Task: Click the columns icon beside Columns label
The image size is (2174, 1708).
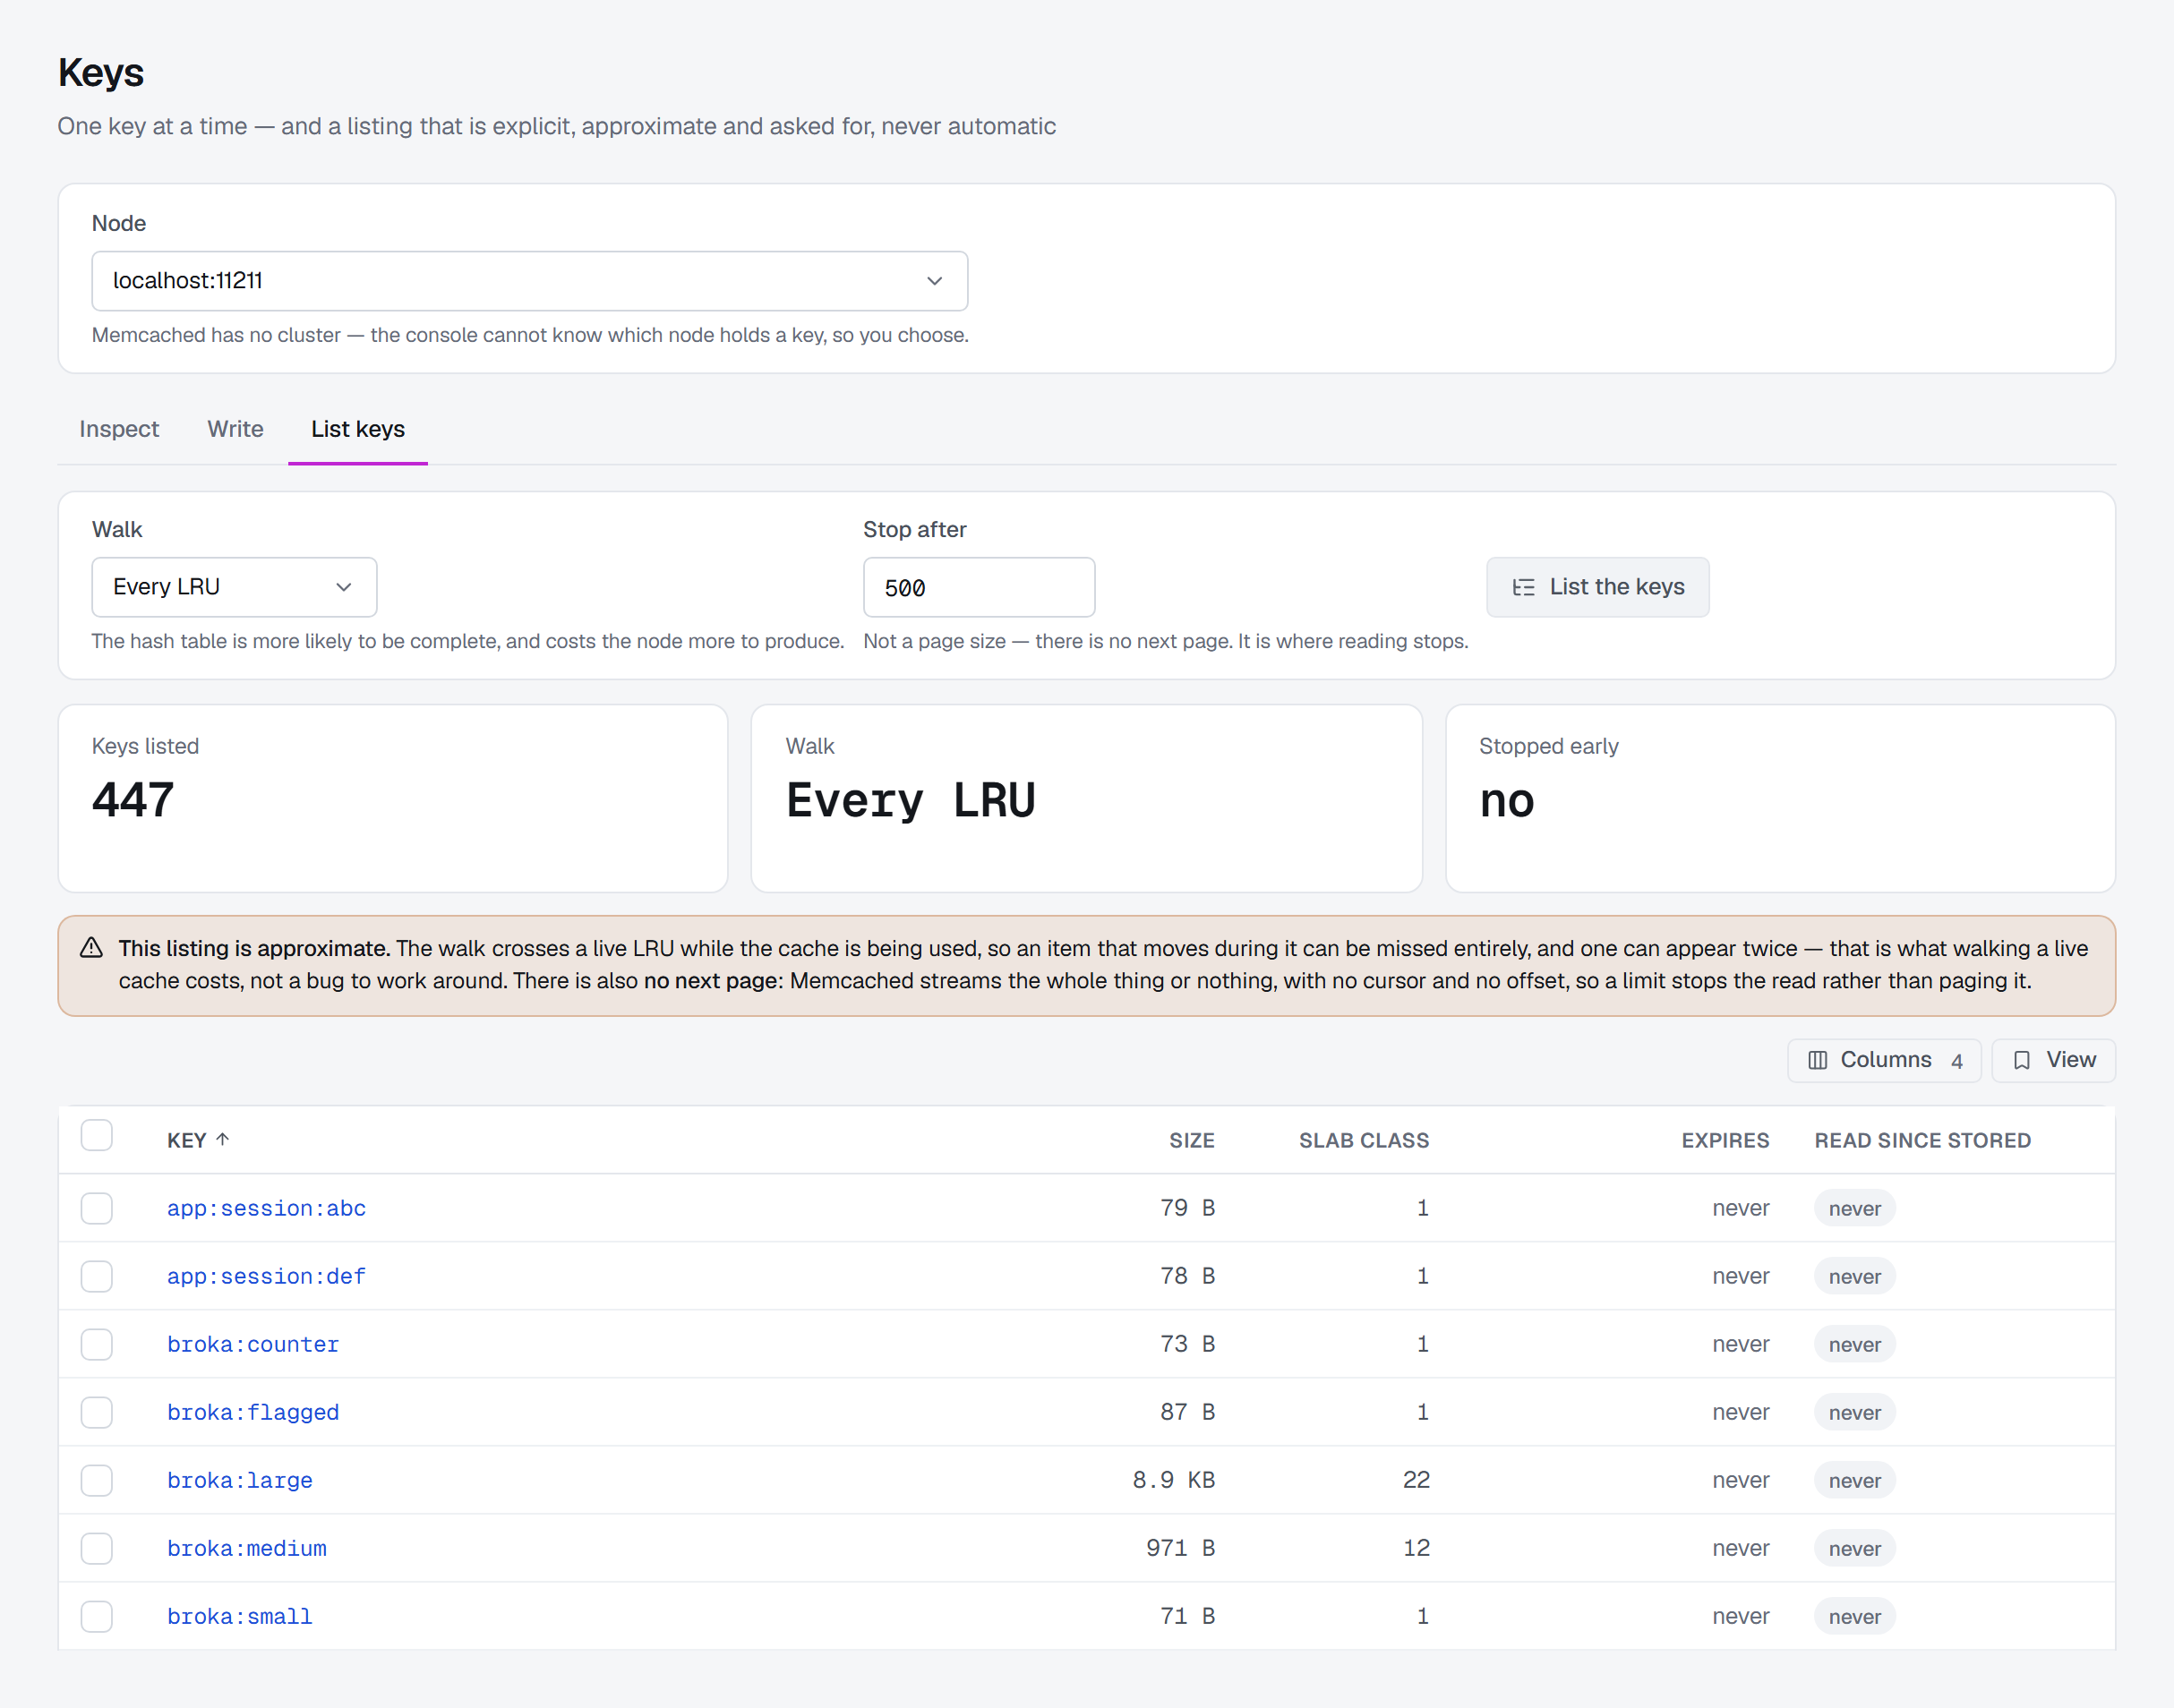Action: click(x=1817, y=1060)
